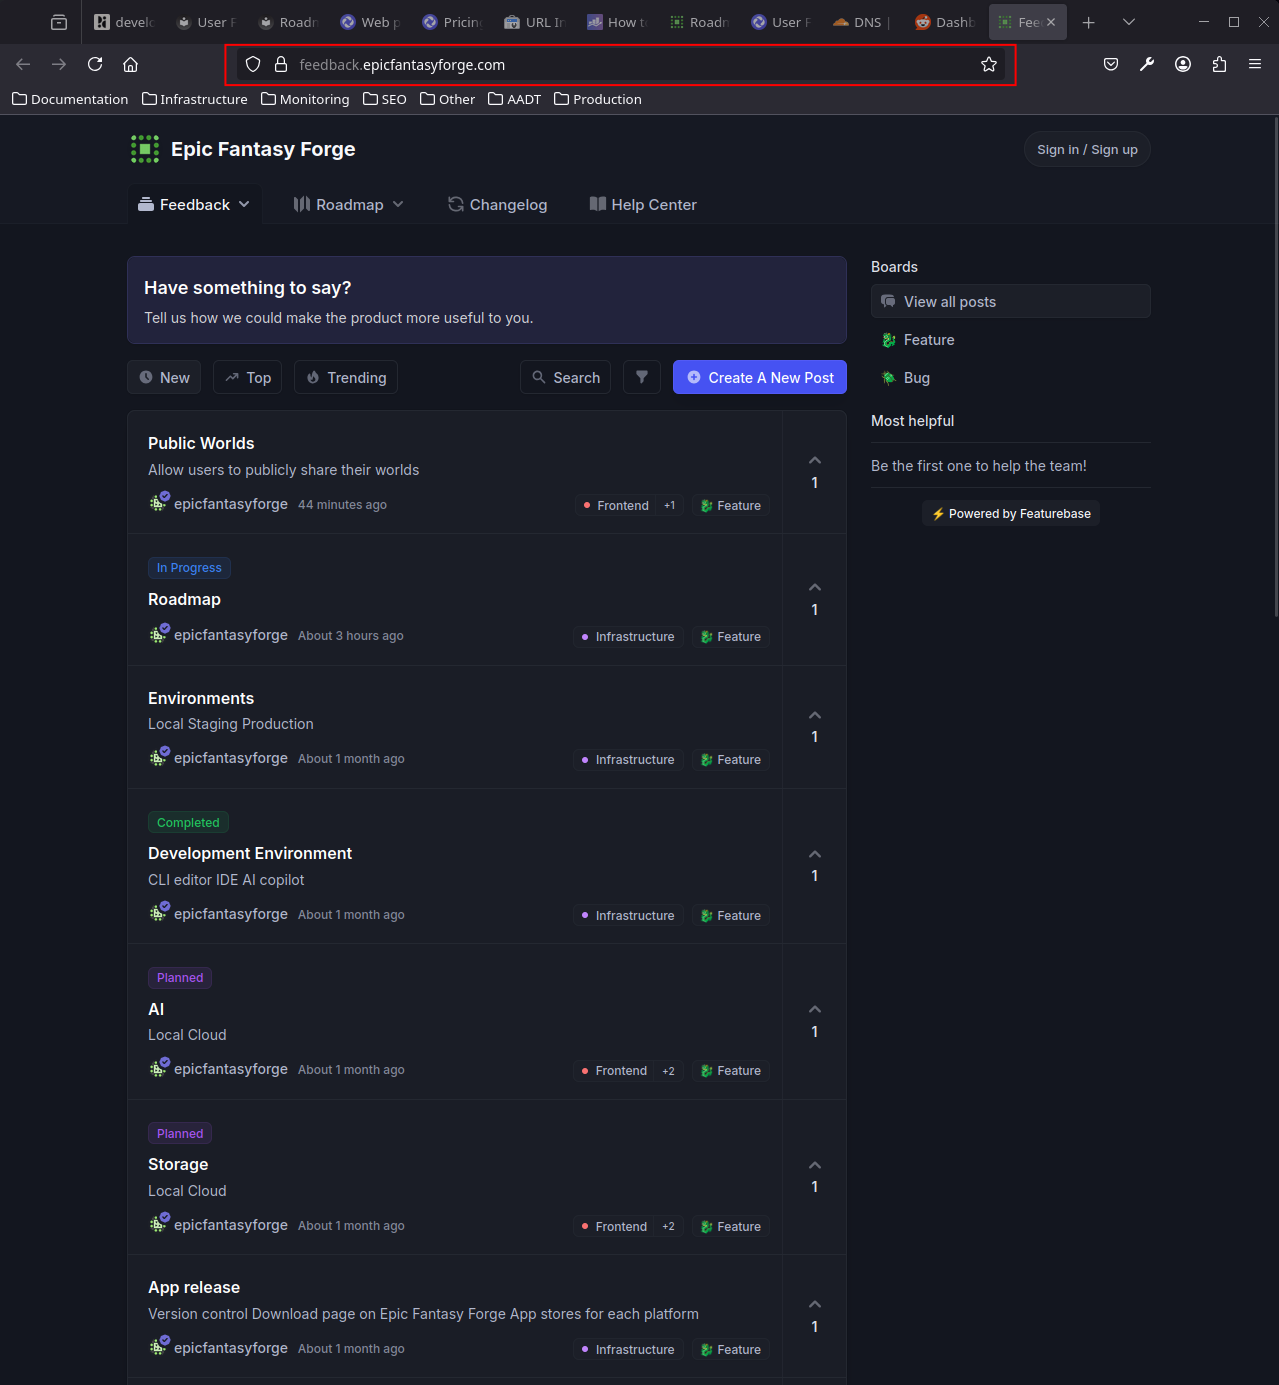This screenshot has height=1385, width=1279.
Task: Open the tracking protection shield icon
Action: (253, 64)
